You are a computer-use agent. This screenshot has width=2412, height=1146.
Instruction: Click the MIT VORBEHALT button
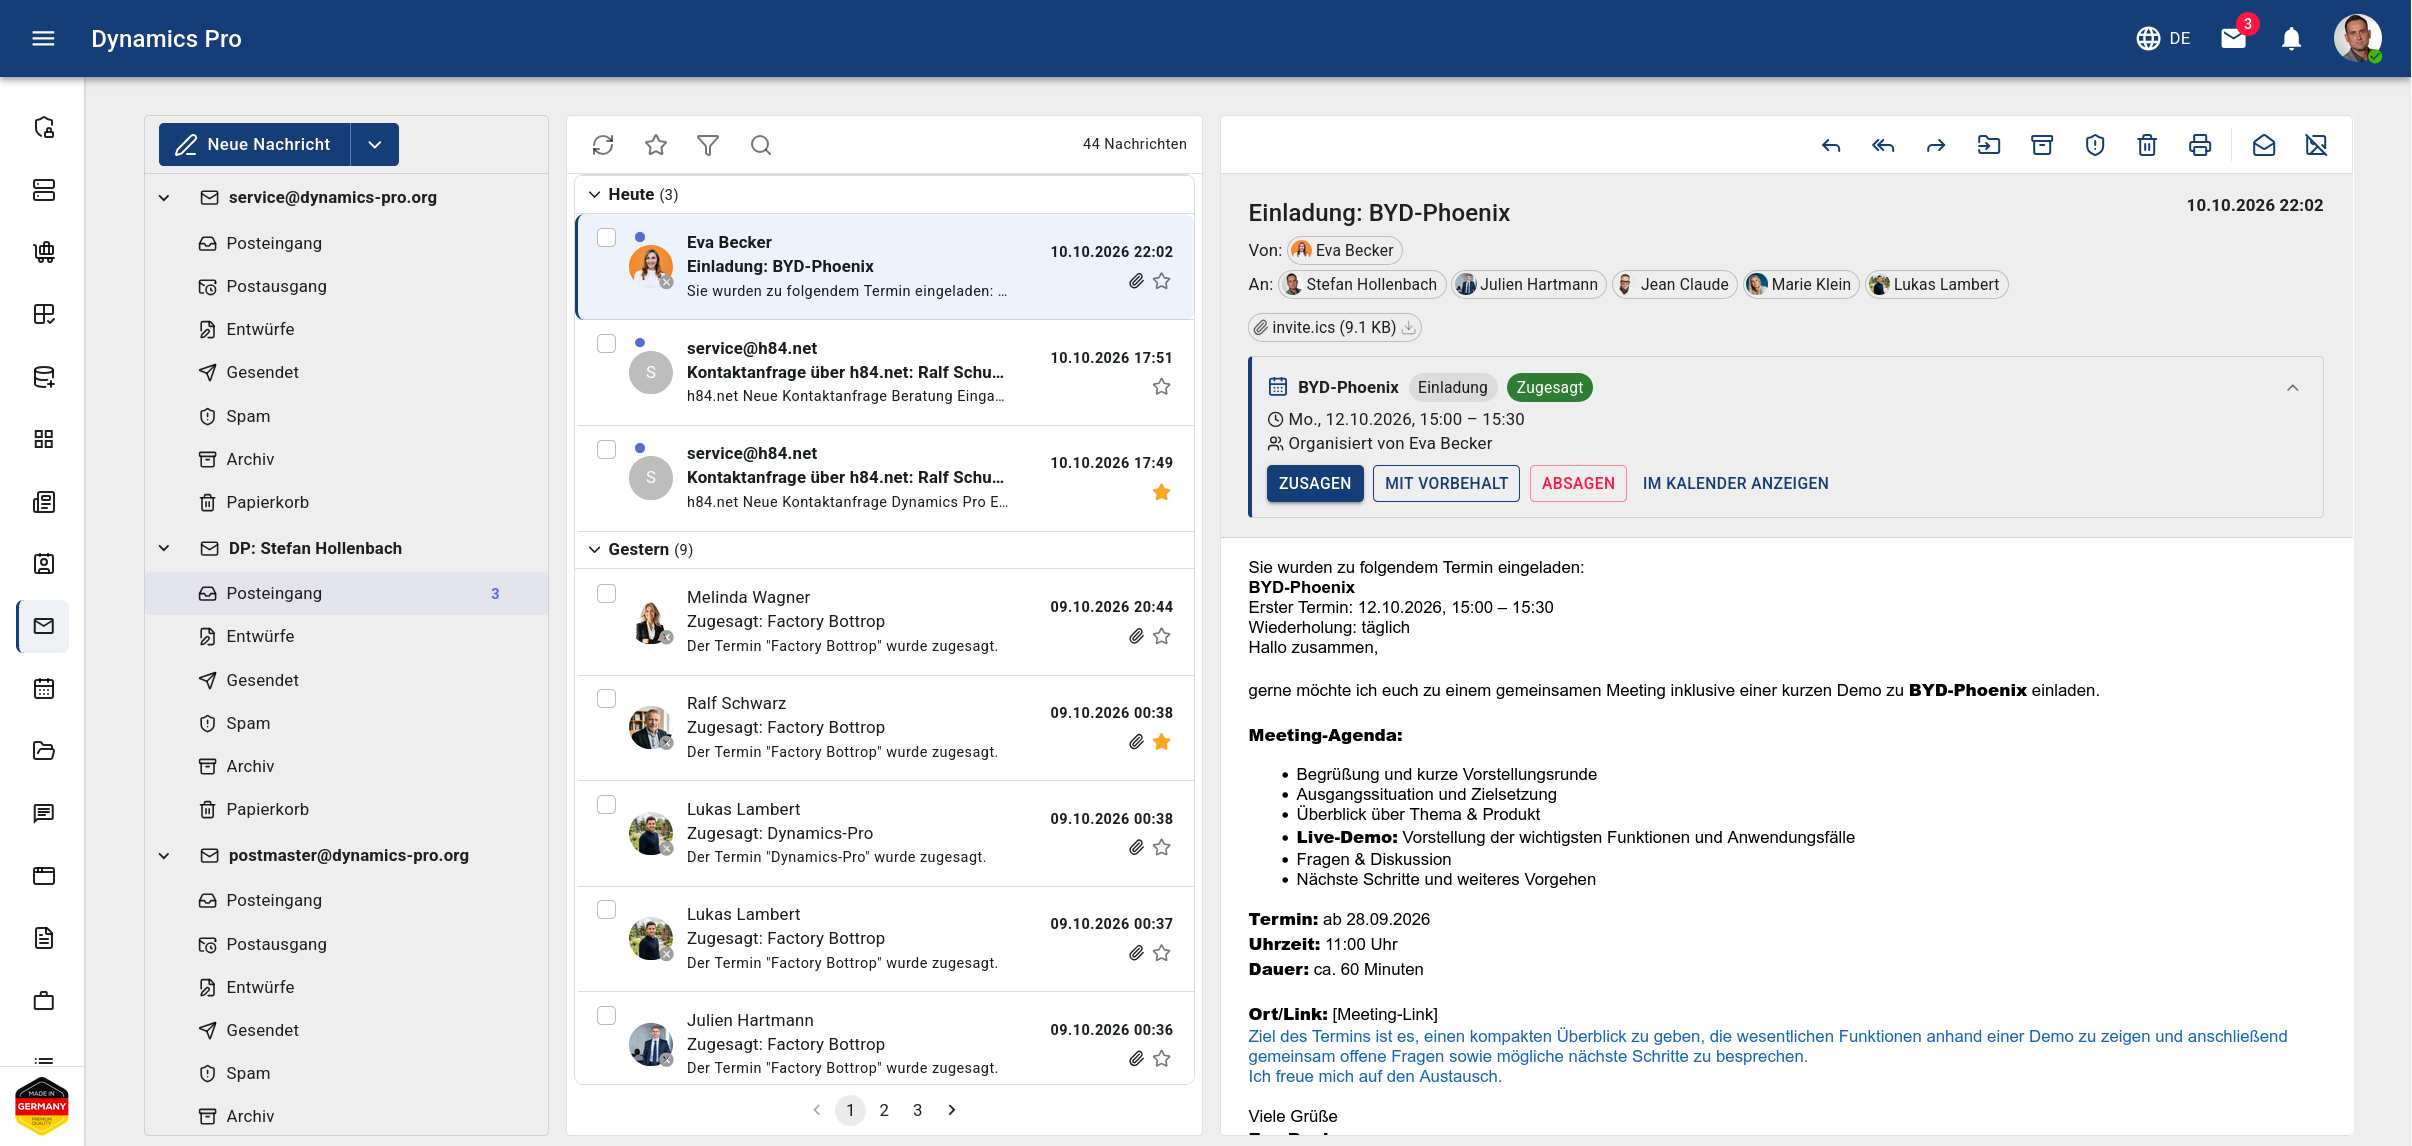point(1446,484)
